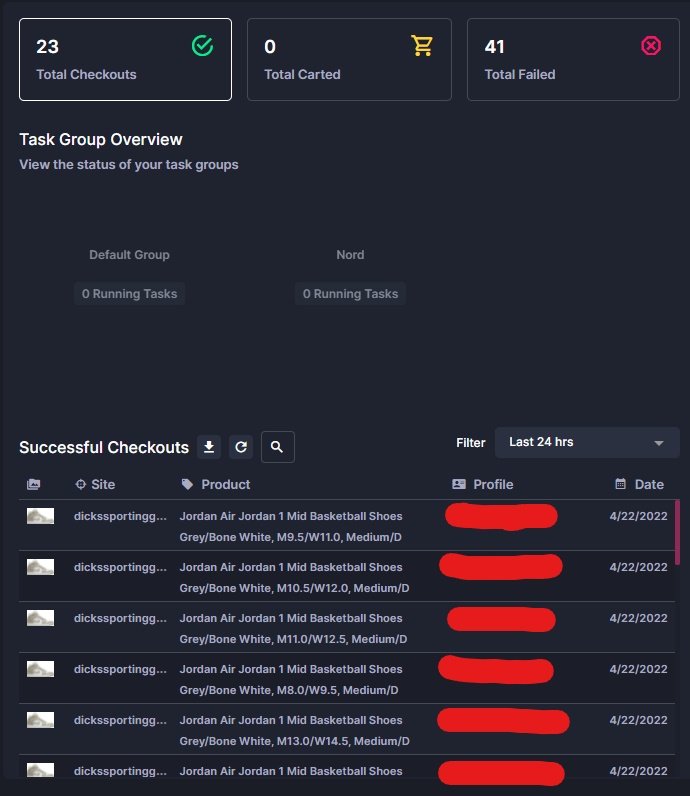Screen dimensions: 690x796
Task: Click the red X Total Failed icon
Action: (x=651, y=46)
